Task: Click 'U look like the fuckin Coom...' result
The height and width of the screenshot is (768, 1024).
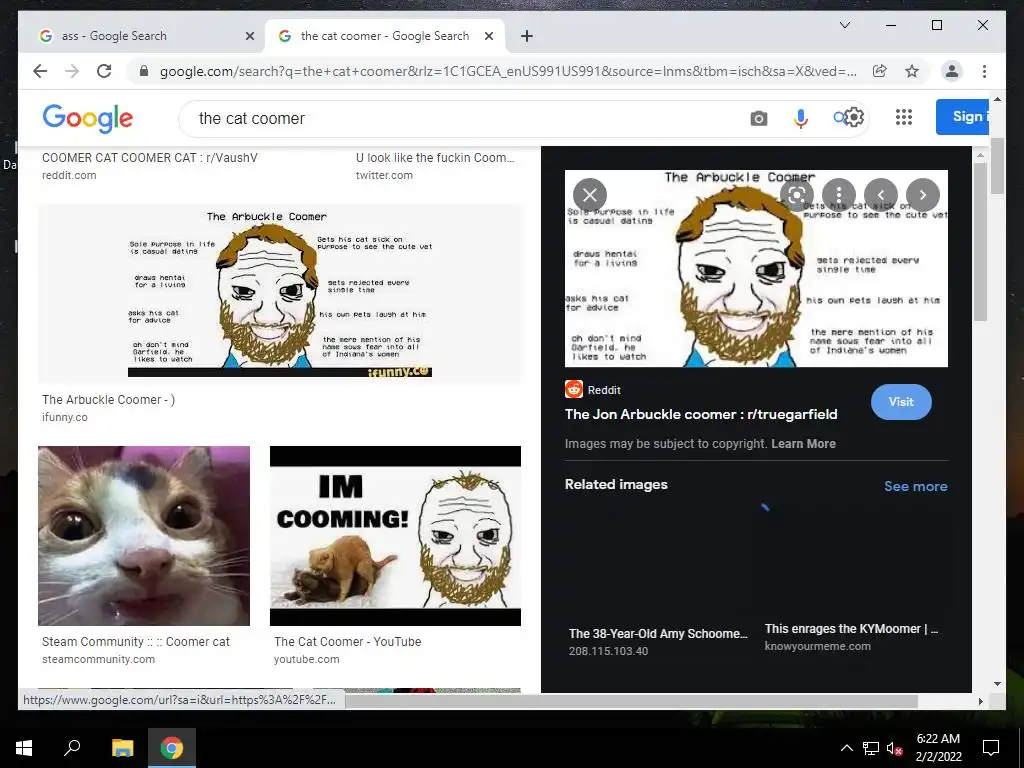Action: (x=435, y=157)
